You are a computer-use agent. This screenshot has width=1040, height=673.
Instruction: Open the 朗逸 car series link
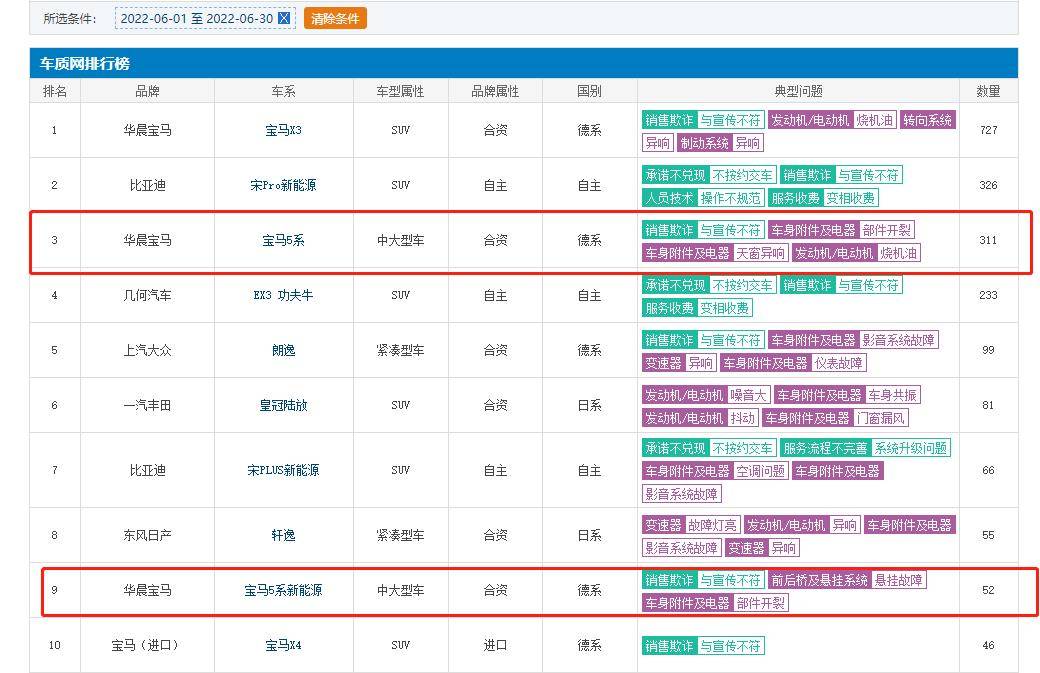[283, 351]
